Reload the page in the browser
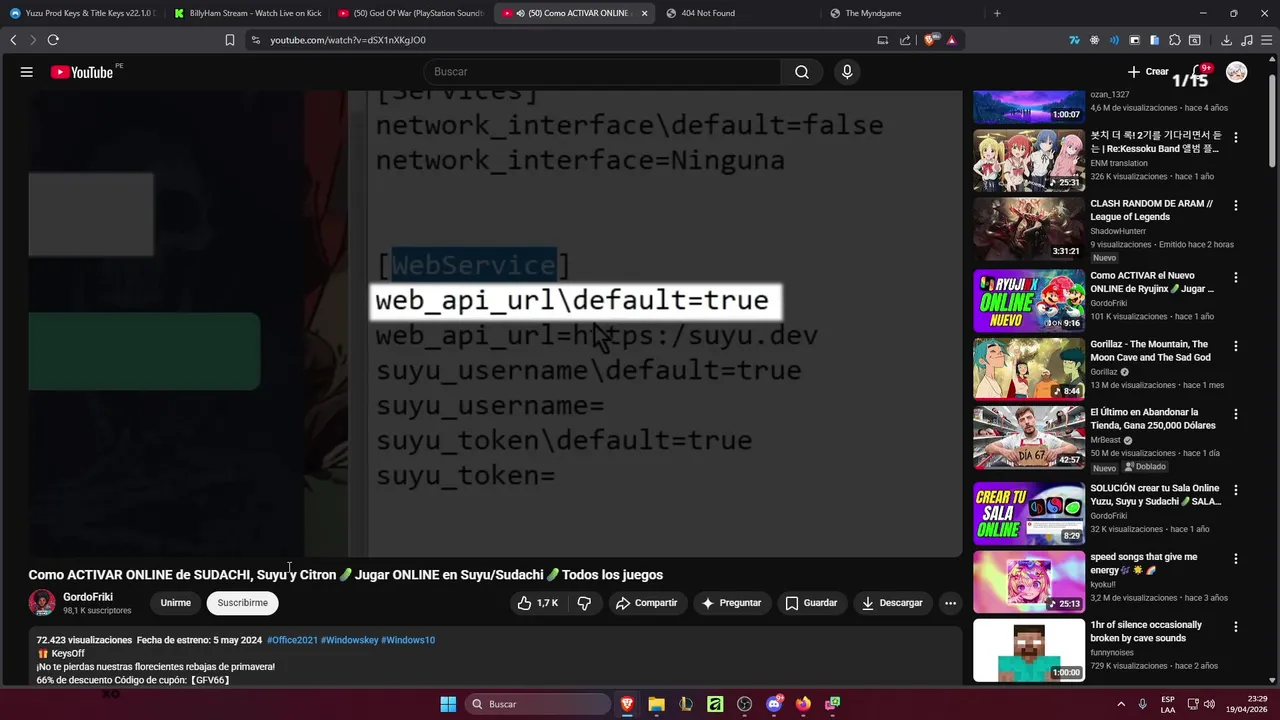1280x720 pixels. click(53, 40)
